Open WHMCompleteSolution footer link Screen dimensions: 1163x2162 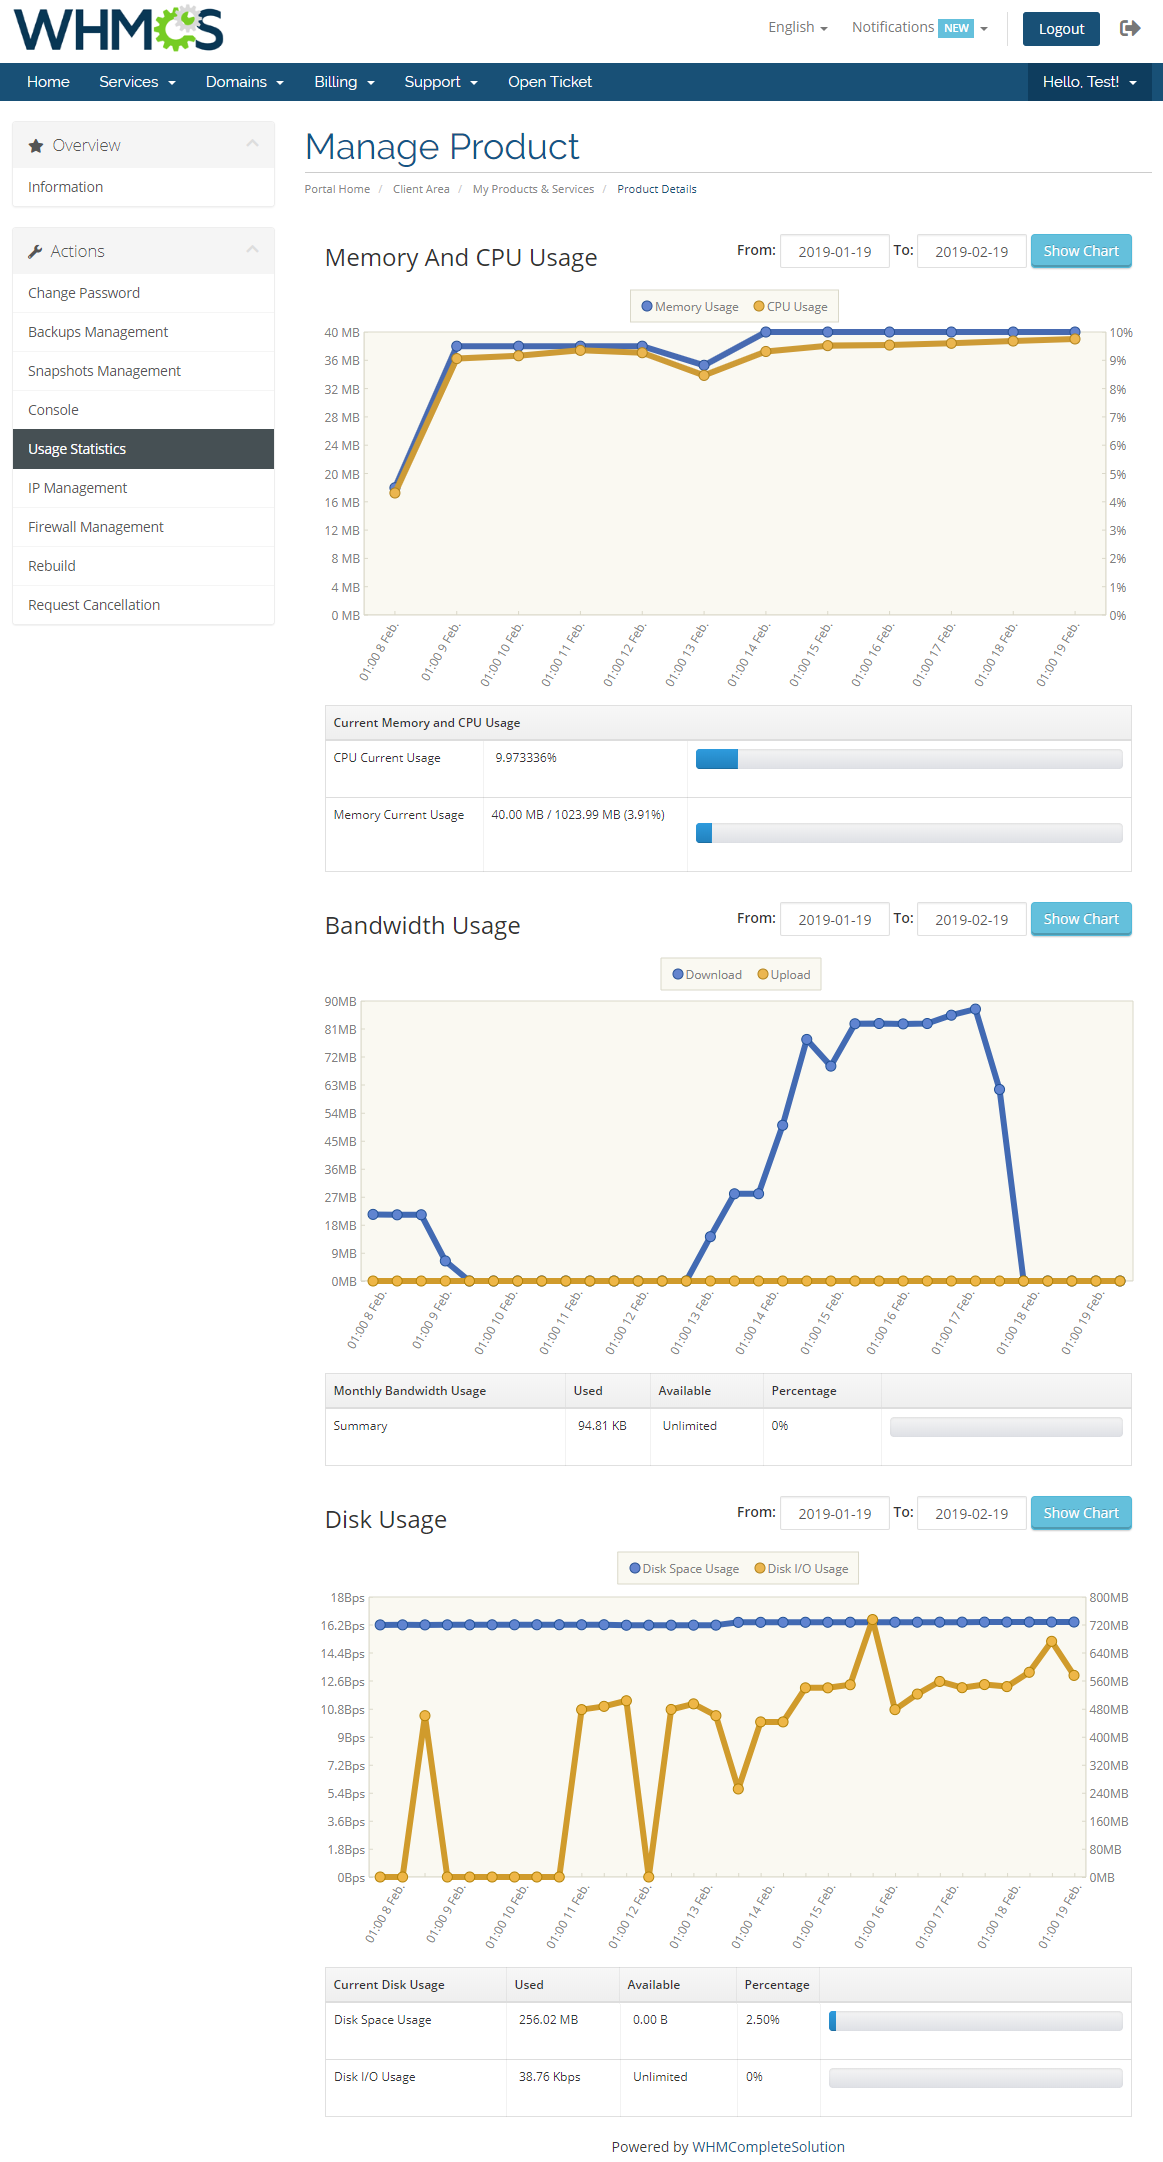[768, 2147]
